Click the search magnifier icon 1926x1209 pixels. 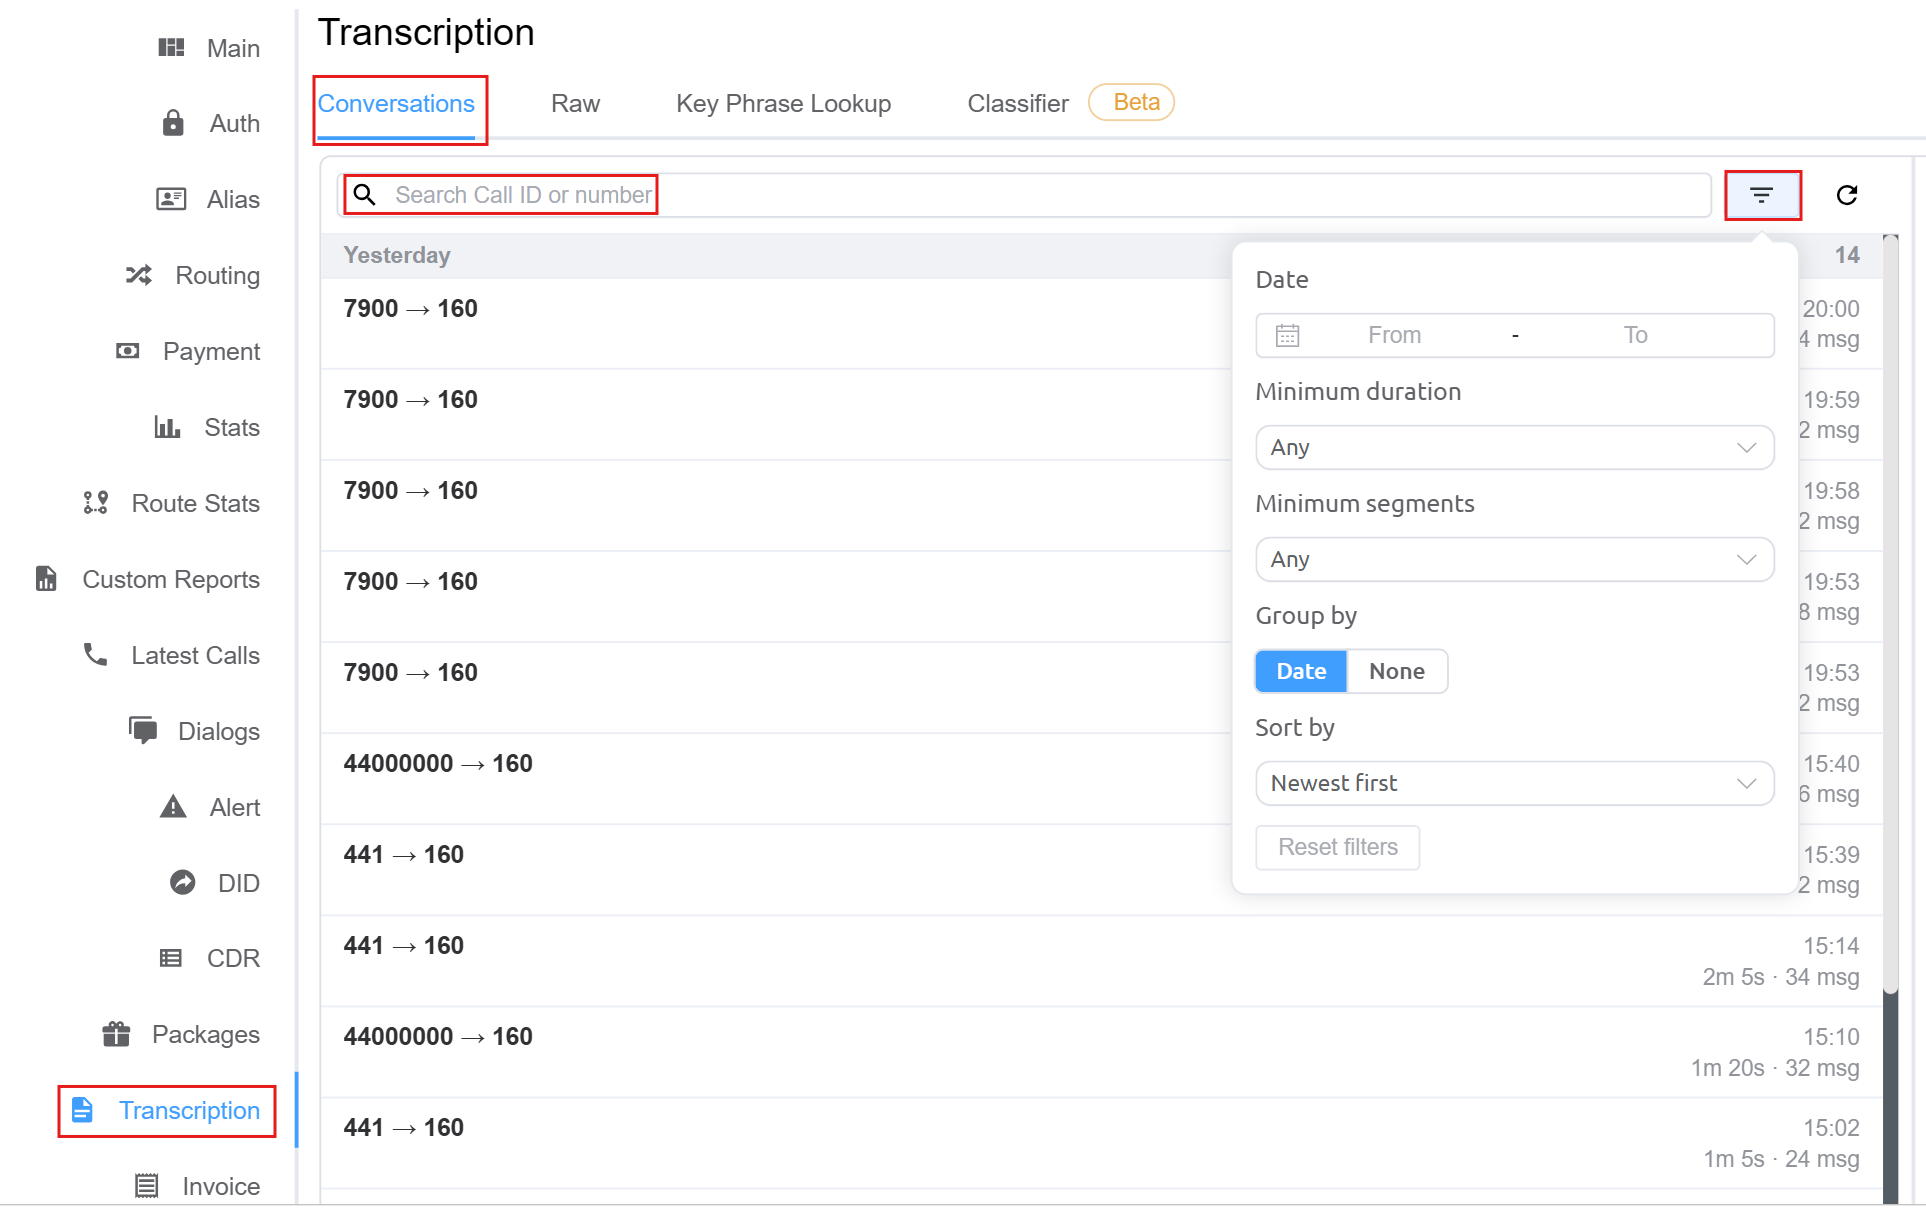tap(365, 195)
